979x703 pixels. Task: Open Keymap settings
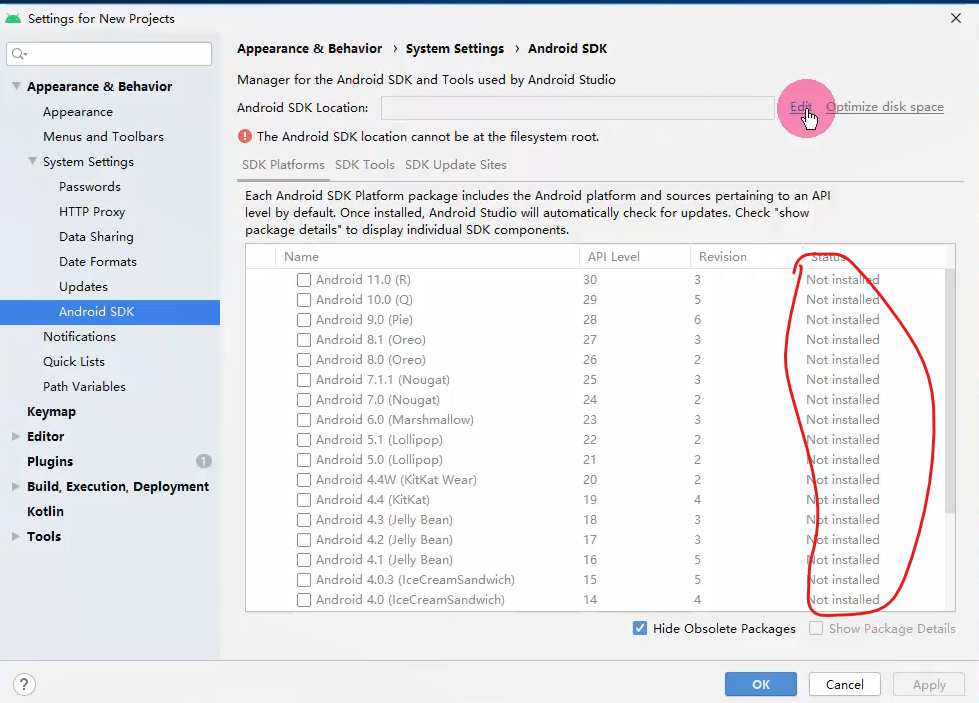click(51, 411)
